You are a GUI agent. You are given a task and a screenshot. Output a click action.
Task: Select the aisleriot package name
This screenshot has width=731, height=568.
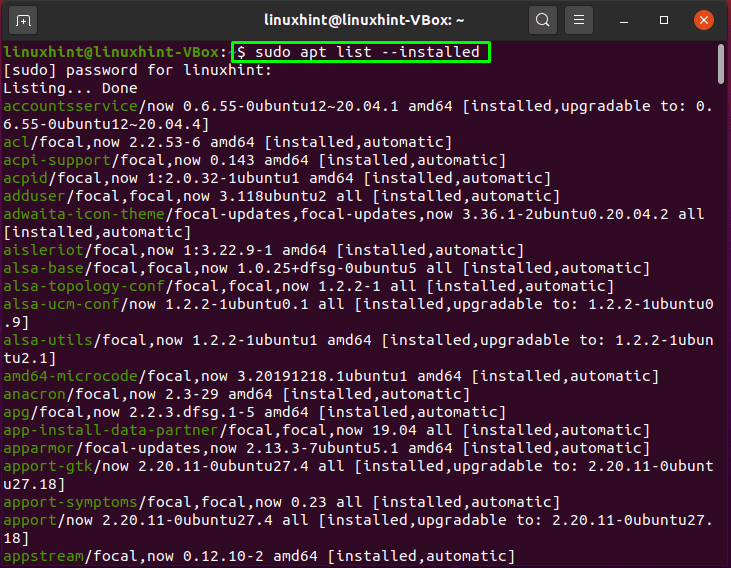click(x=43, y=250)
